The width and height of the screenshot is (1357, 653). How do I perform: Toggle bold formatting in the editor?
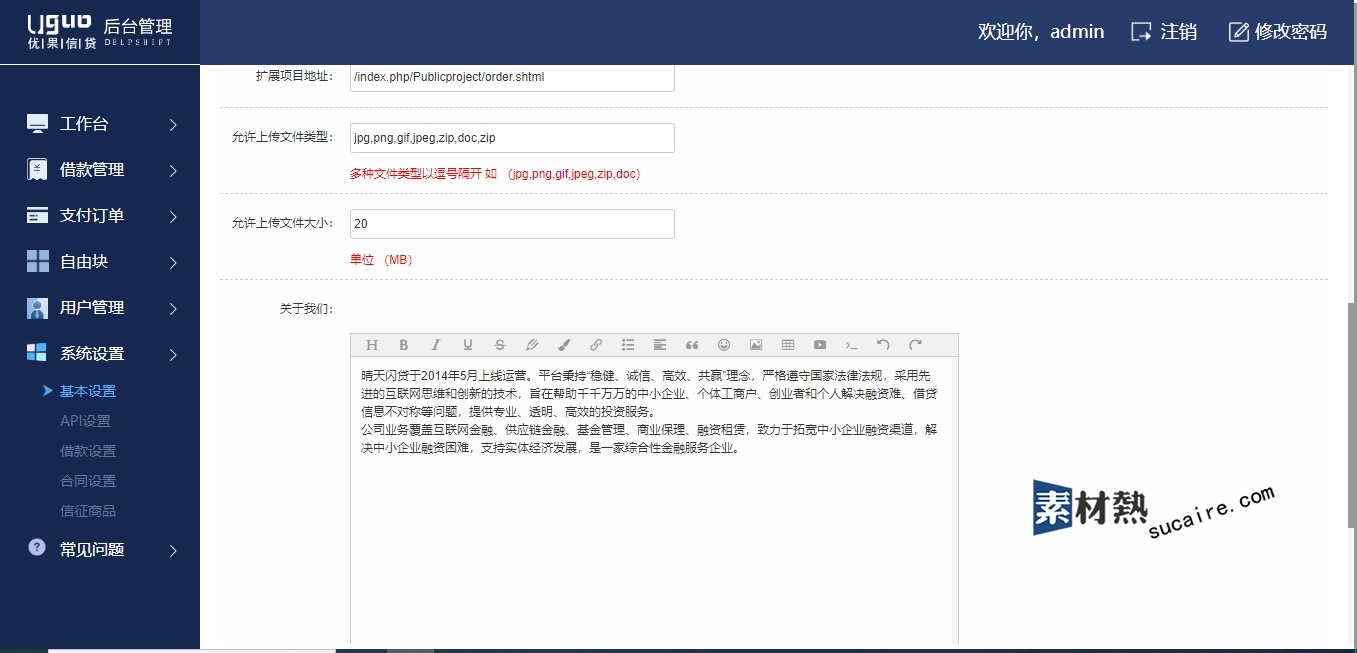(x=404, y=345)
